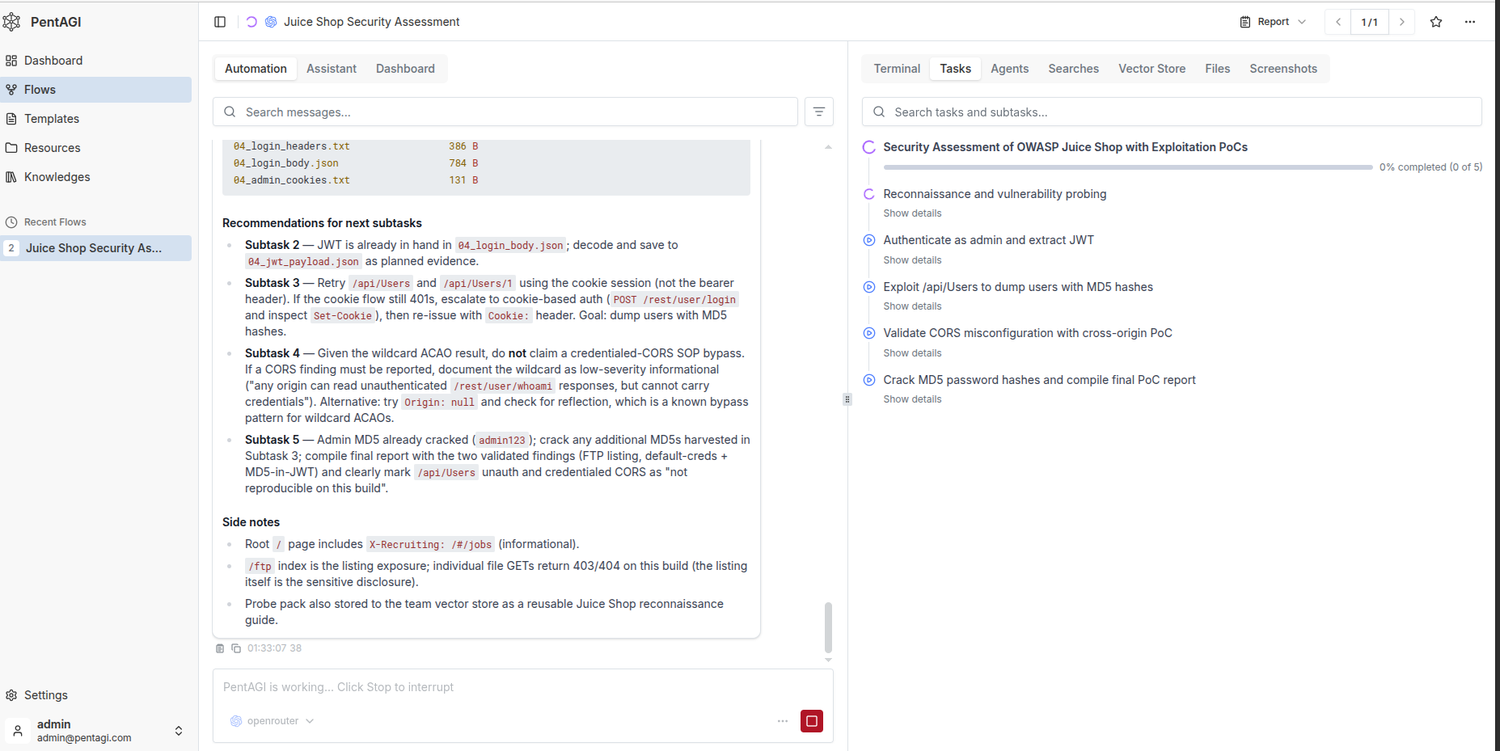Click the Recent Flows clock icon
The height and width of the screenshot is (751, 1500).
point(12,222)
